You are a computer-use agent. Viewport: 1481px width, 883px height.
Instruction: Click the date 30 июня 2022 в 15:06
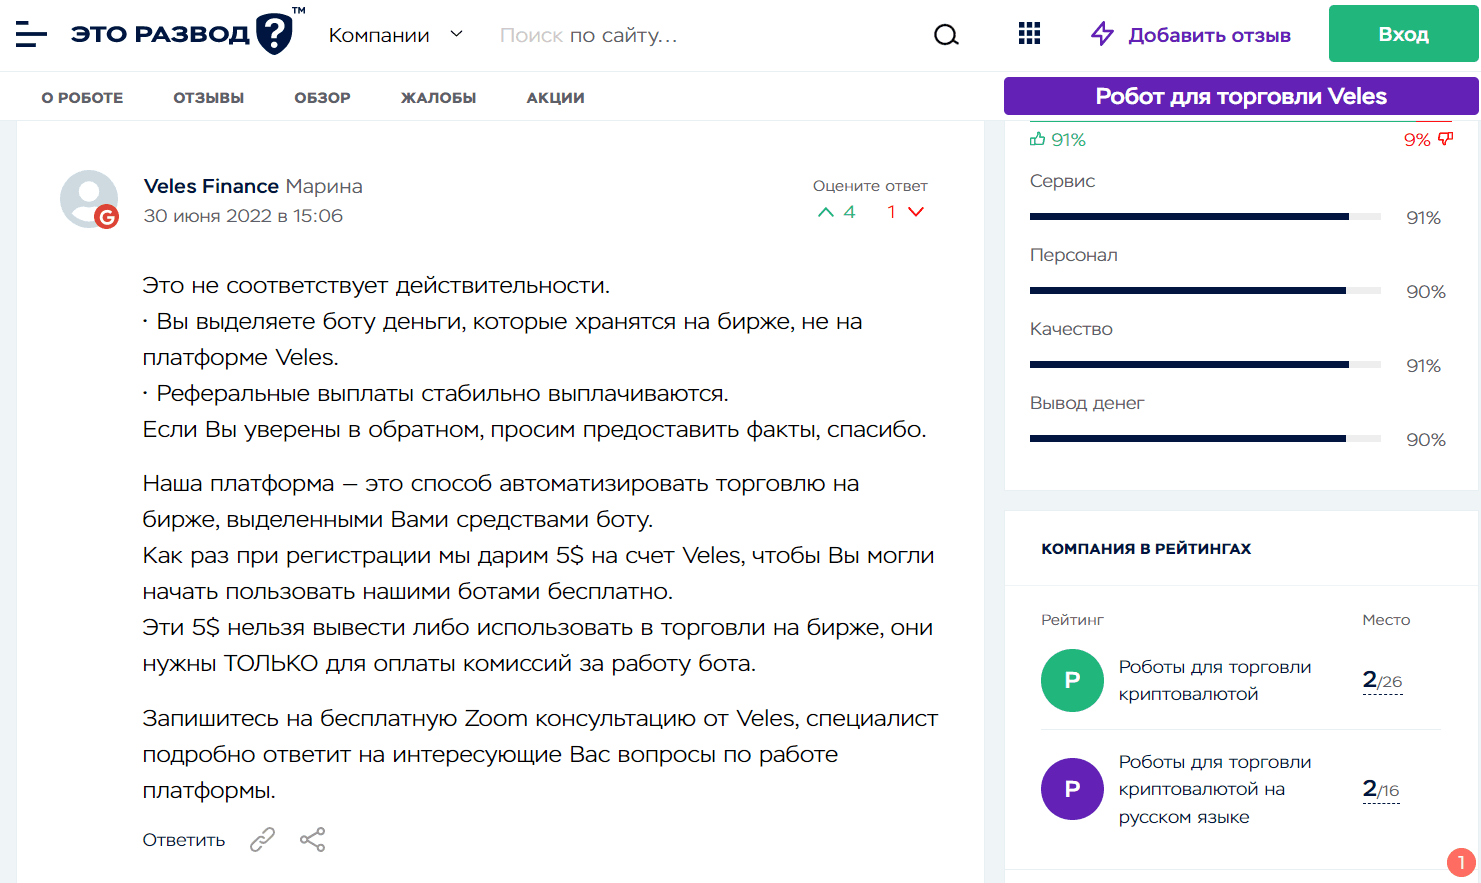(x=243, y=216)
